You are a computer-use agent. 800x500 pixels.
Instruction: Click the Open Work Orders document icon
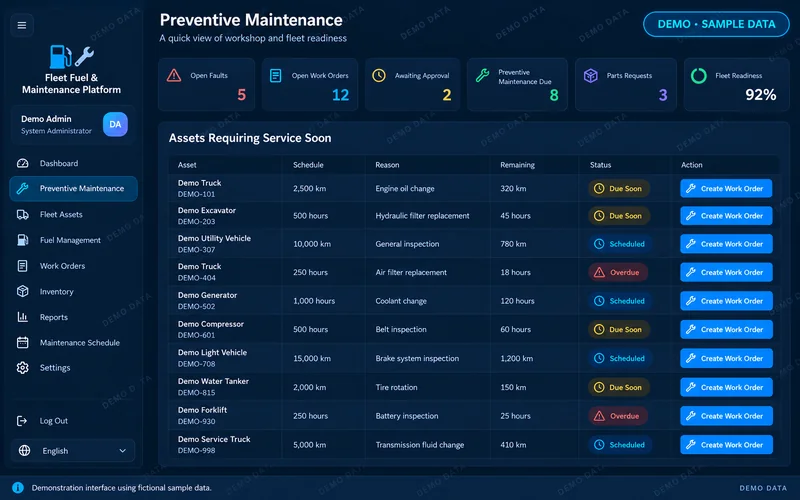pyautogui.click(x=276, y=76)
